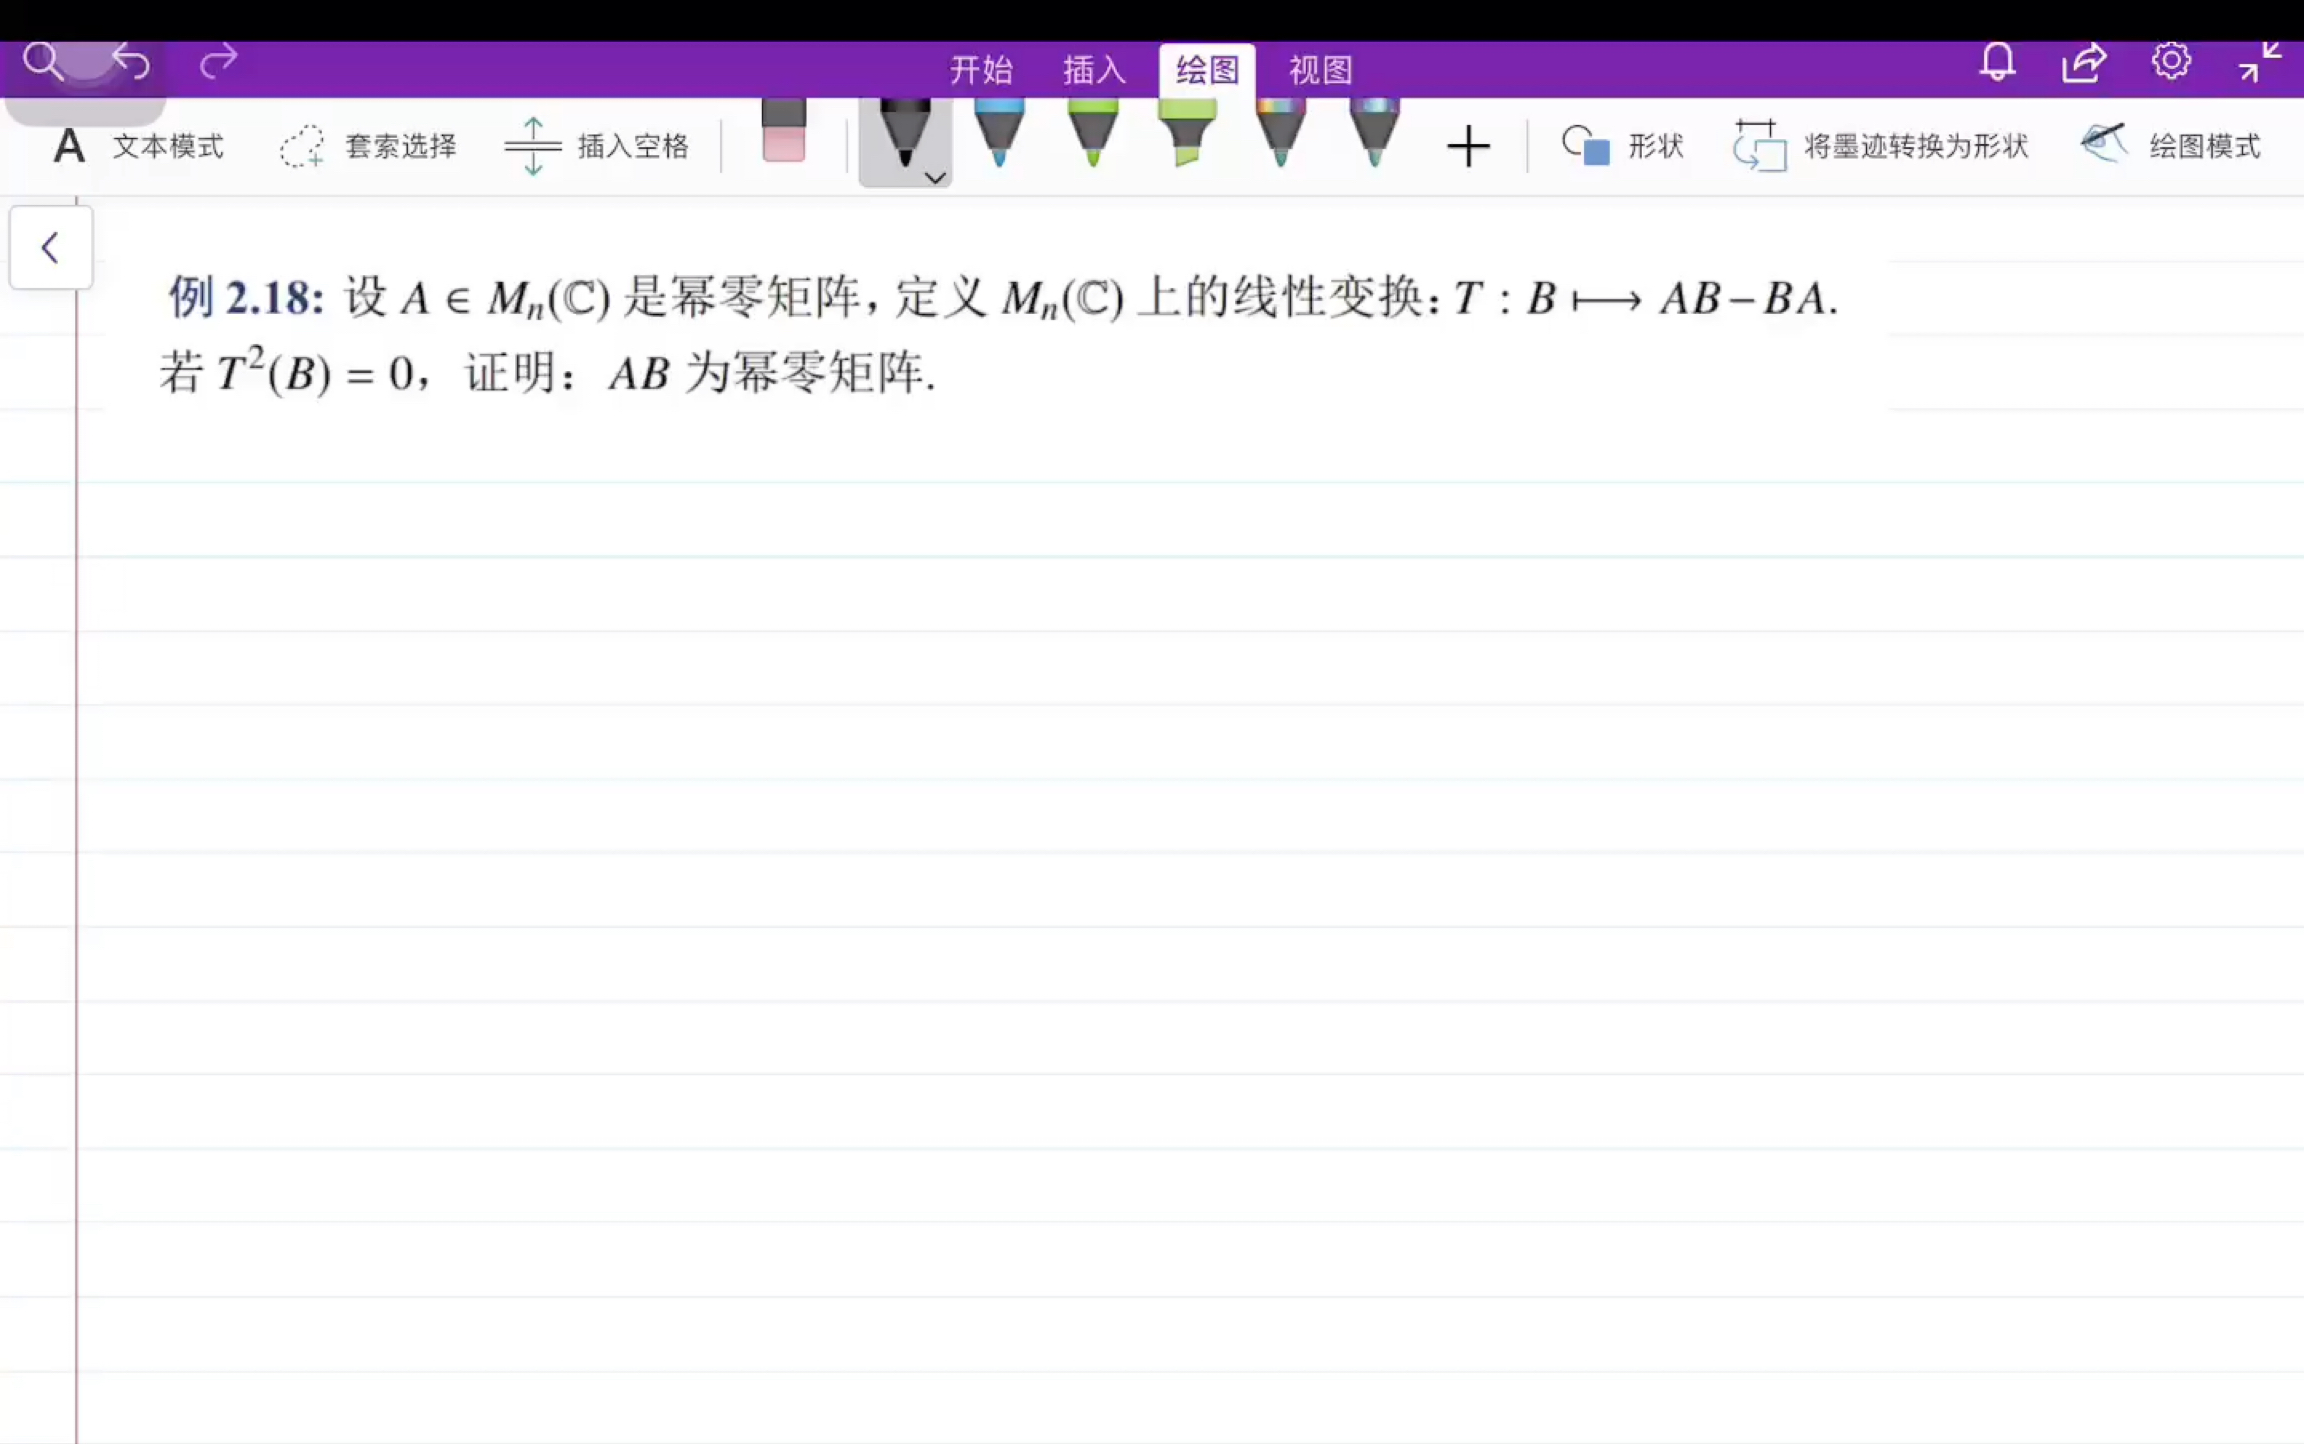Undo the last action

click(x=131, y=62)
